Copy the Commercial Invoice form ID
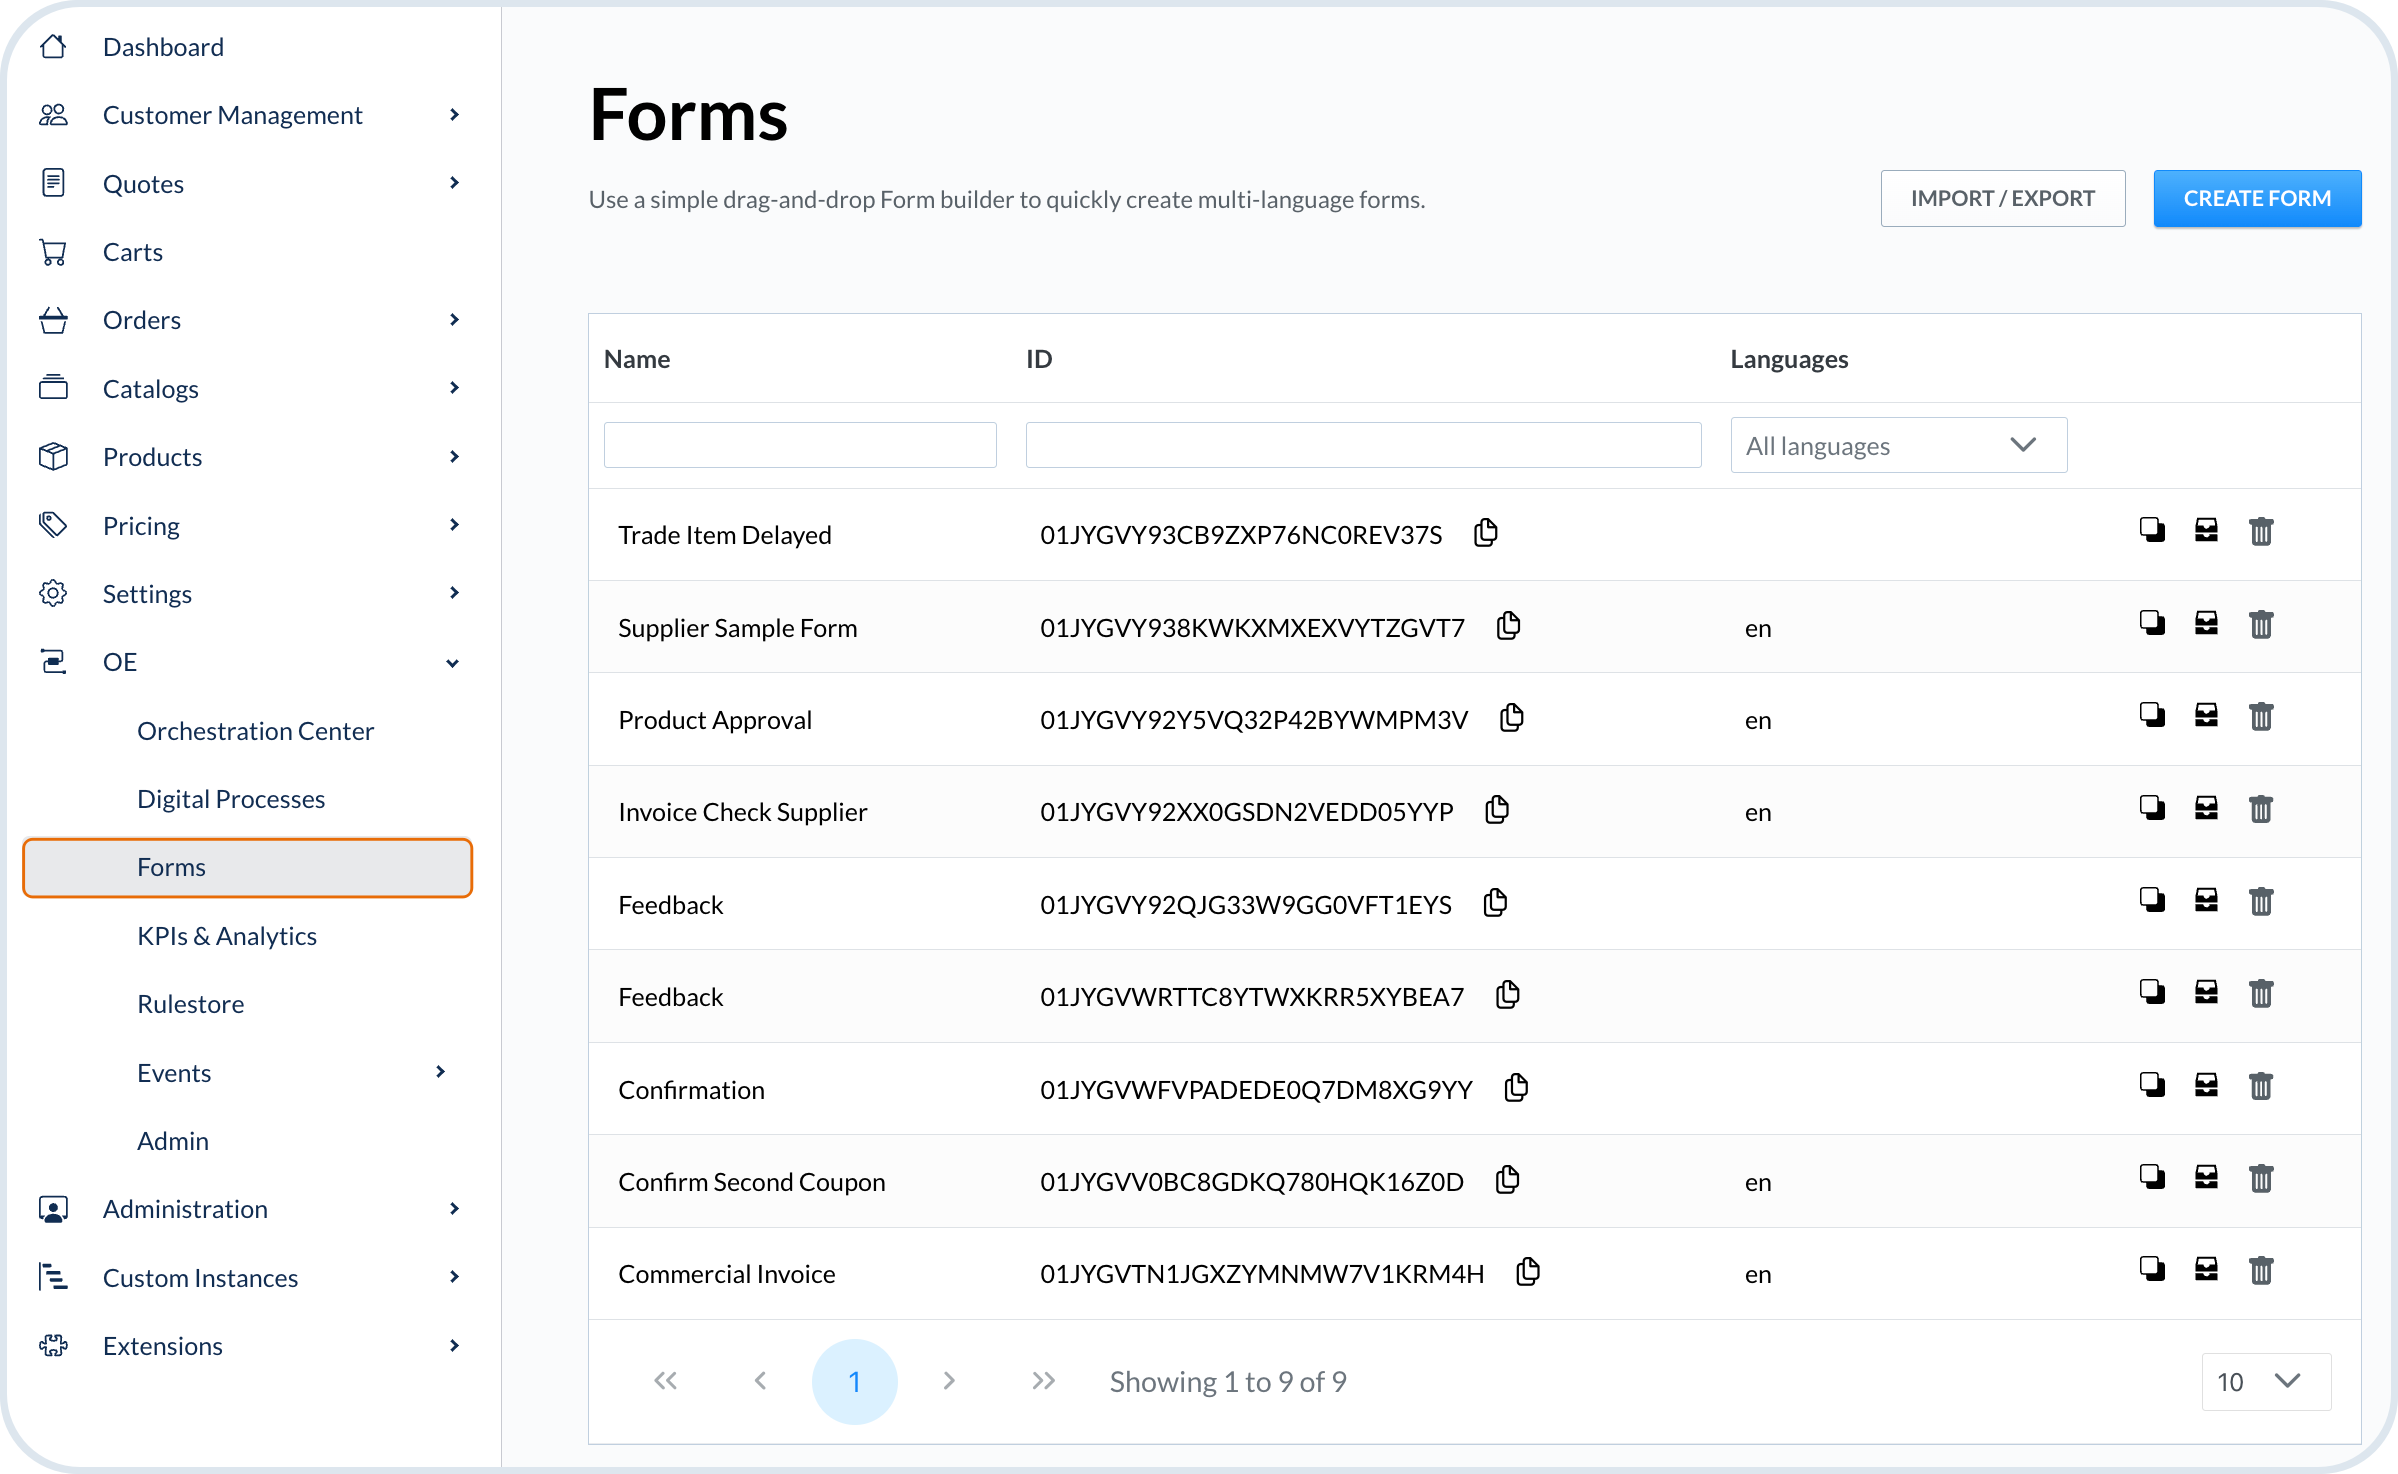Image resolution: width=2398 pixels, height=1474 pixels. pos(1527,1272)
